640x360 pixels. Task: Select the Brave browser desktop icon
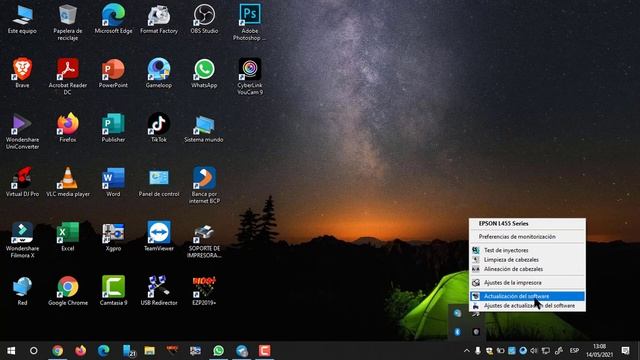[22, 73]
